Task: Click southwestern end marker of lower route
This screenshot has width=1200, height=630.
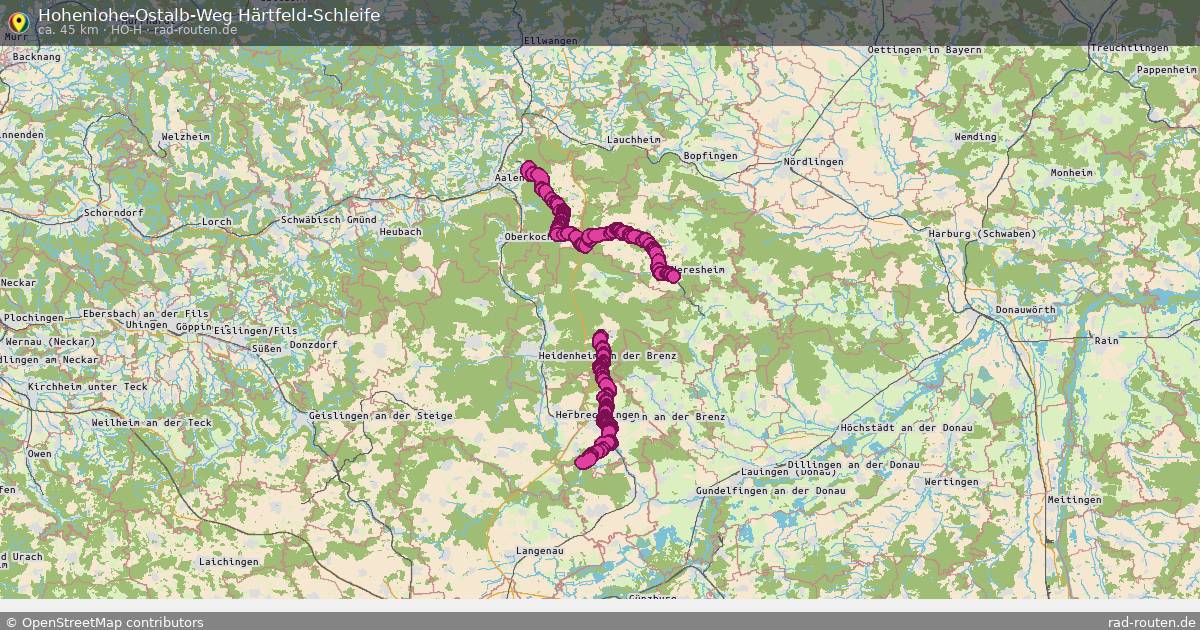Action: (581, 461)
